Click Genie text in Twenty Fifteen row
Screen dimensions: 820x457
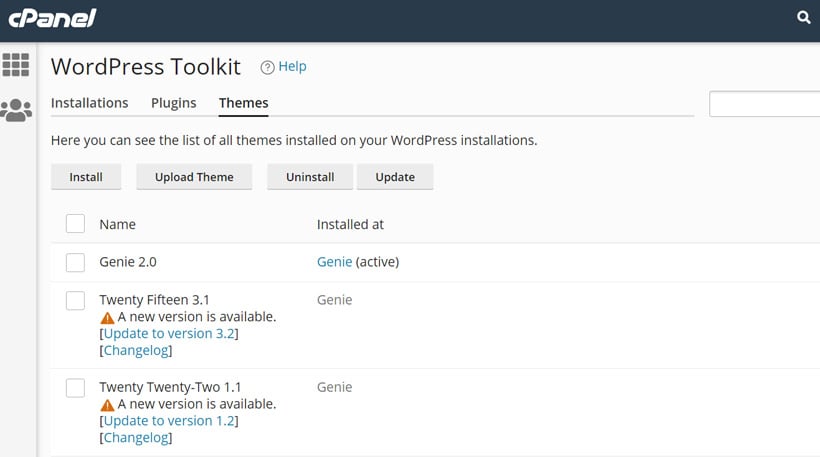334,300
